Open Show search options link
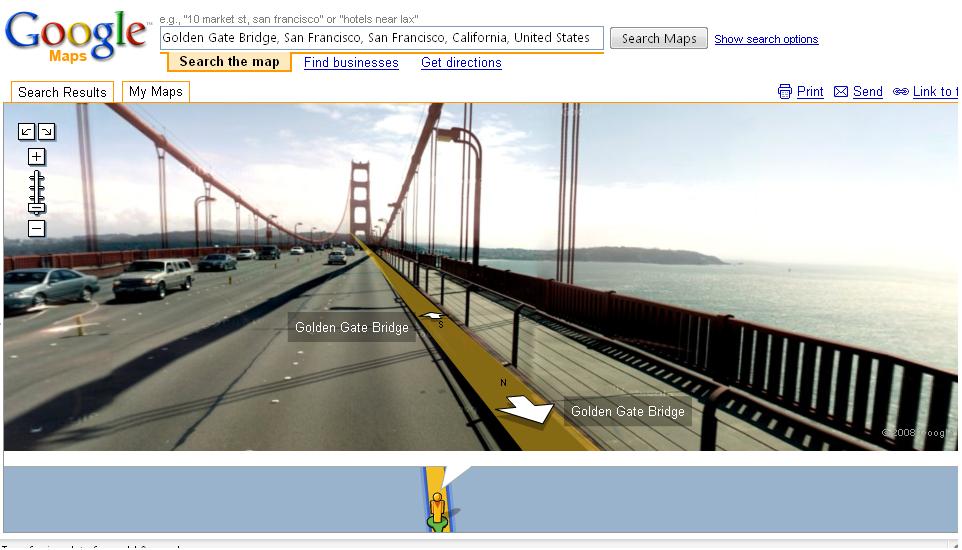This screenshot has height=550, width=962. pyautogui.click(x=766, y=39)
